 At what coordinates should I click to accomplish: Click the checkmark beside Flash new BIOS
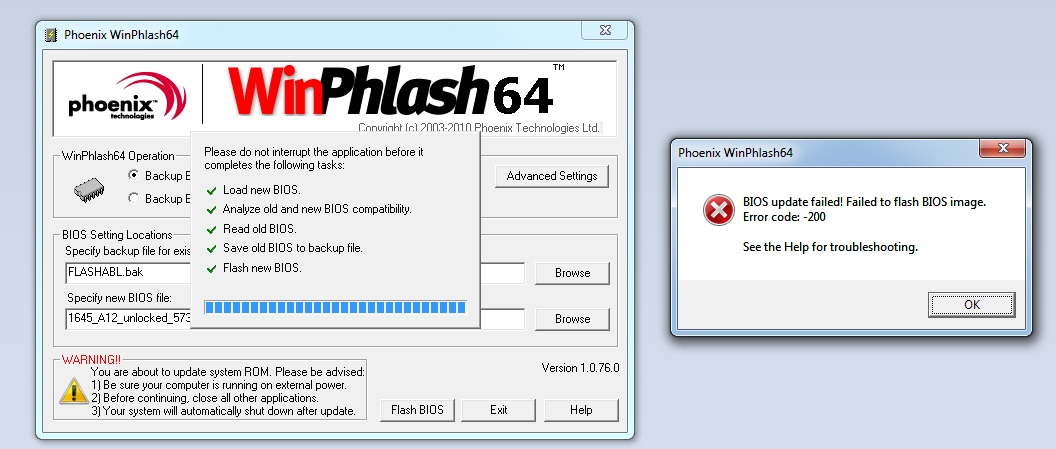tap(212, 269)
